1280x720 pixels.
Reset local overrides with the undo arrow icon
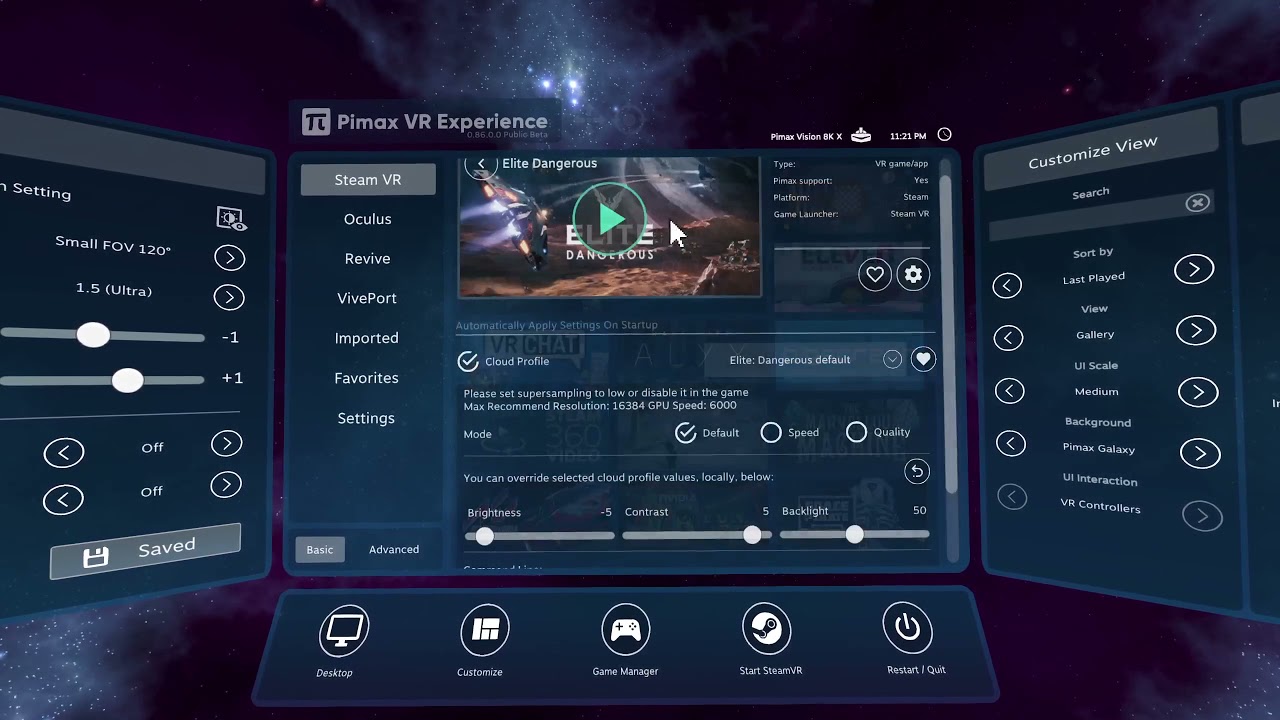916,471
